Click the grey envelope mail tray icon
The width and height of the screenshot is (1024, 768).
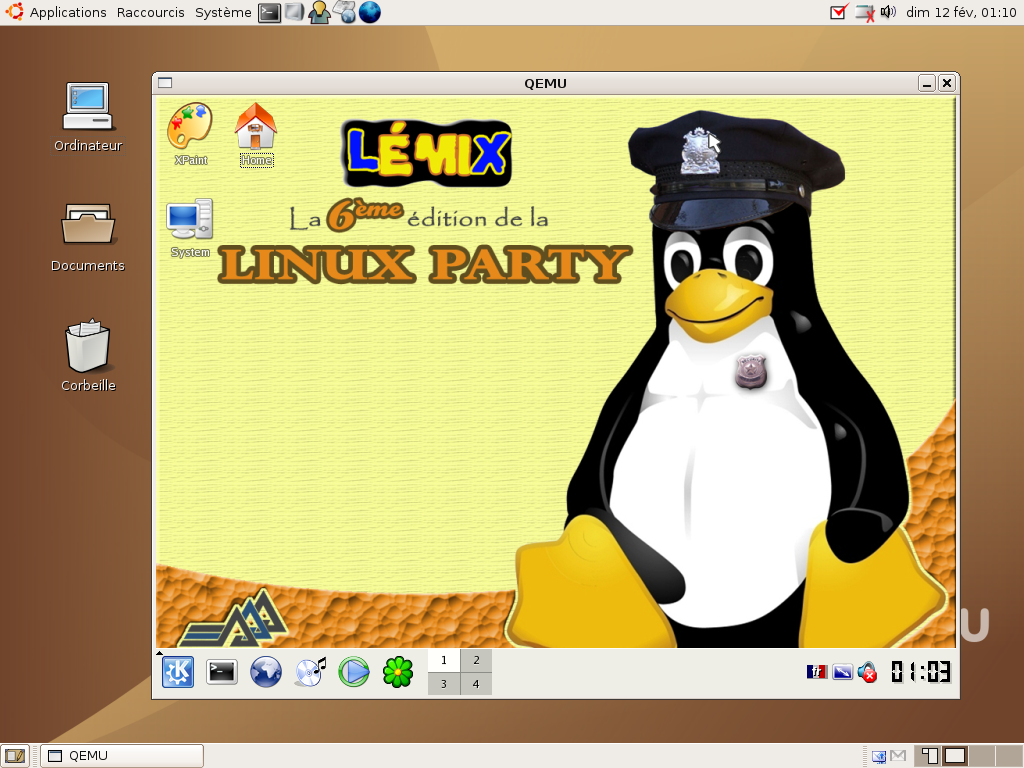click(899, 756)
